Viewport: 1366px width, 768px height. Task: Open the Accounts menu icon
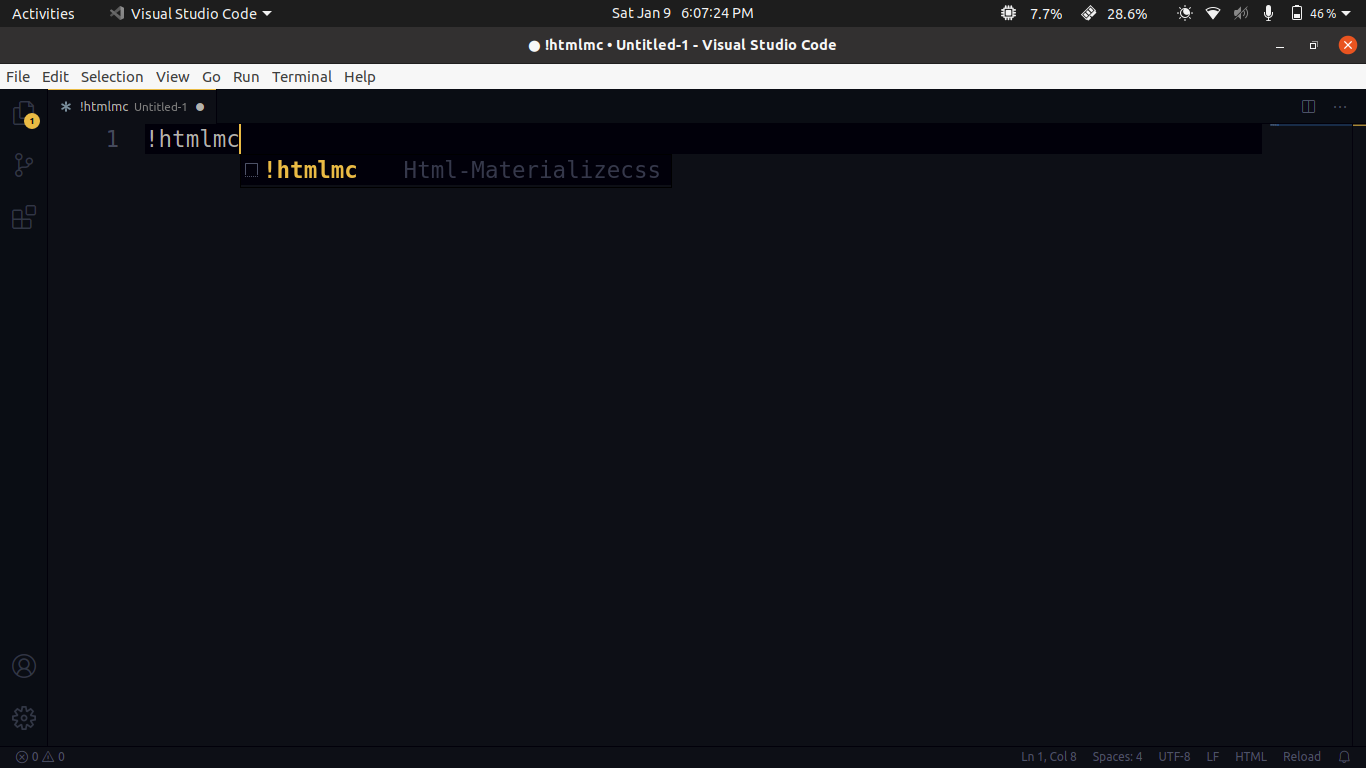pyautogui.click(x=24, y=666)
